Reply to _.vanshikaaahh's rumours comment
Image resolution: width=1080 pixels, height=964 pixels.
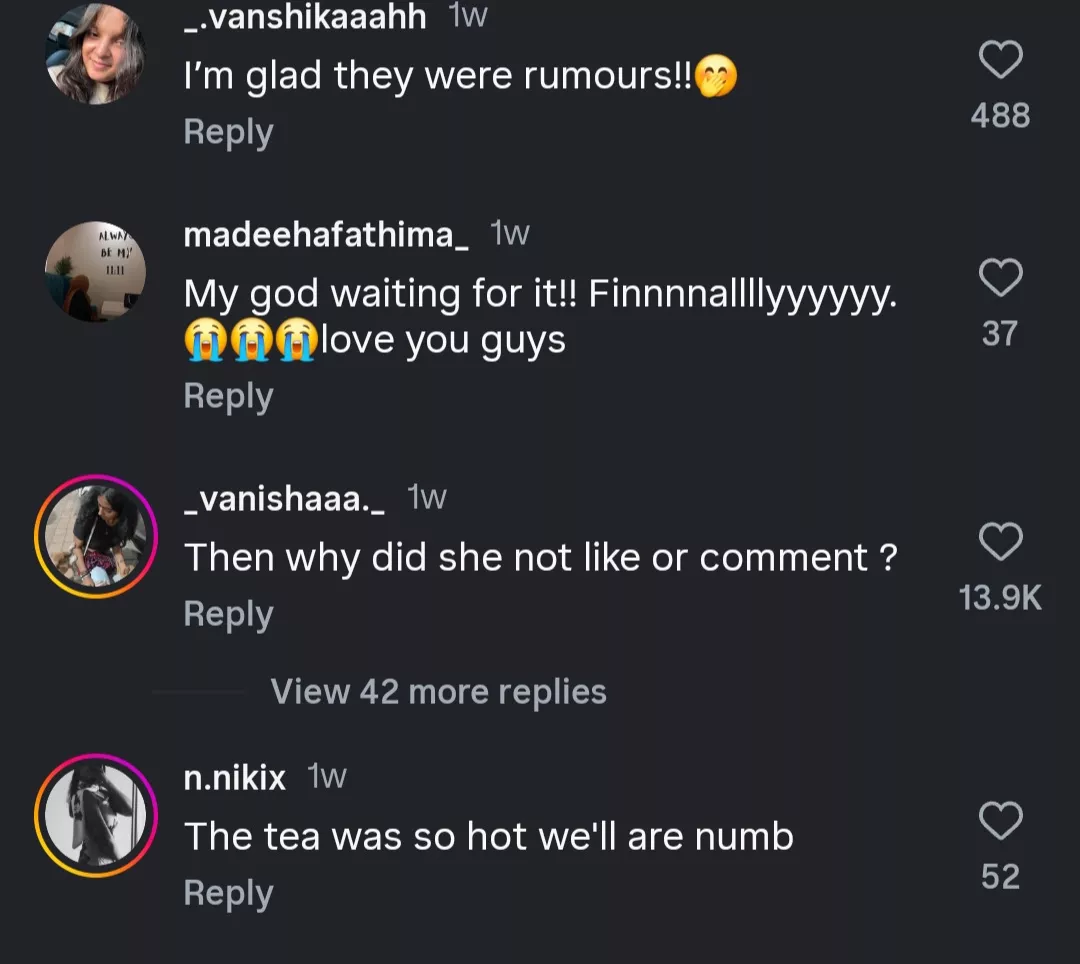(x=228, y=133)
